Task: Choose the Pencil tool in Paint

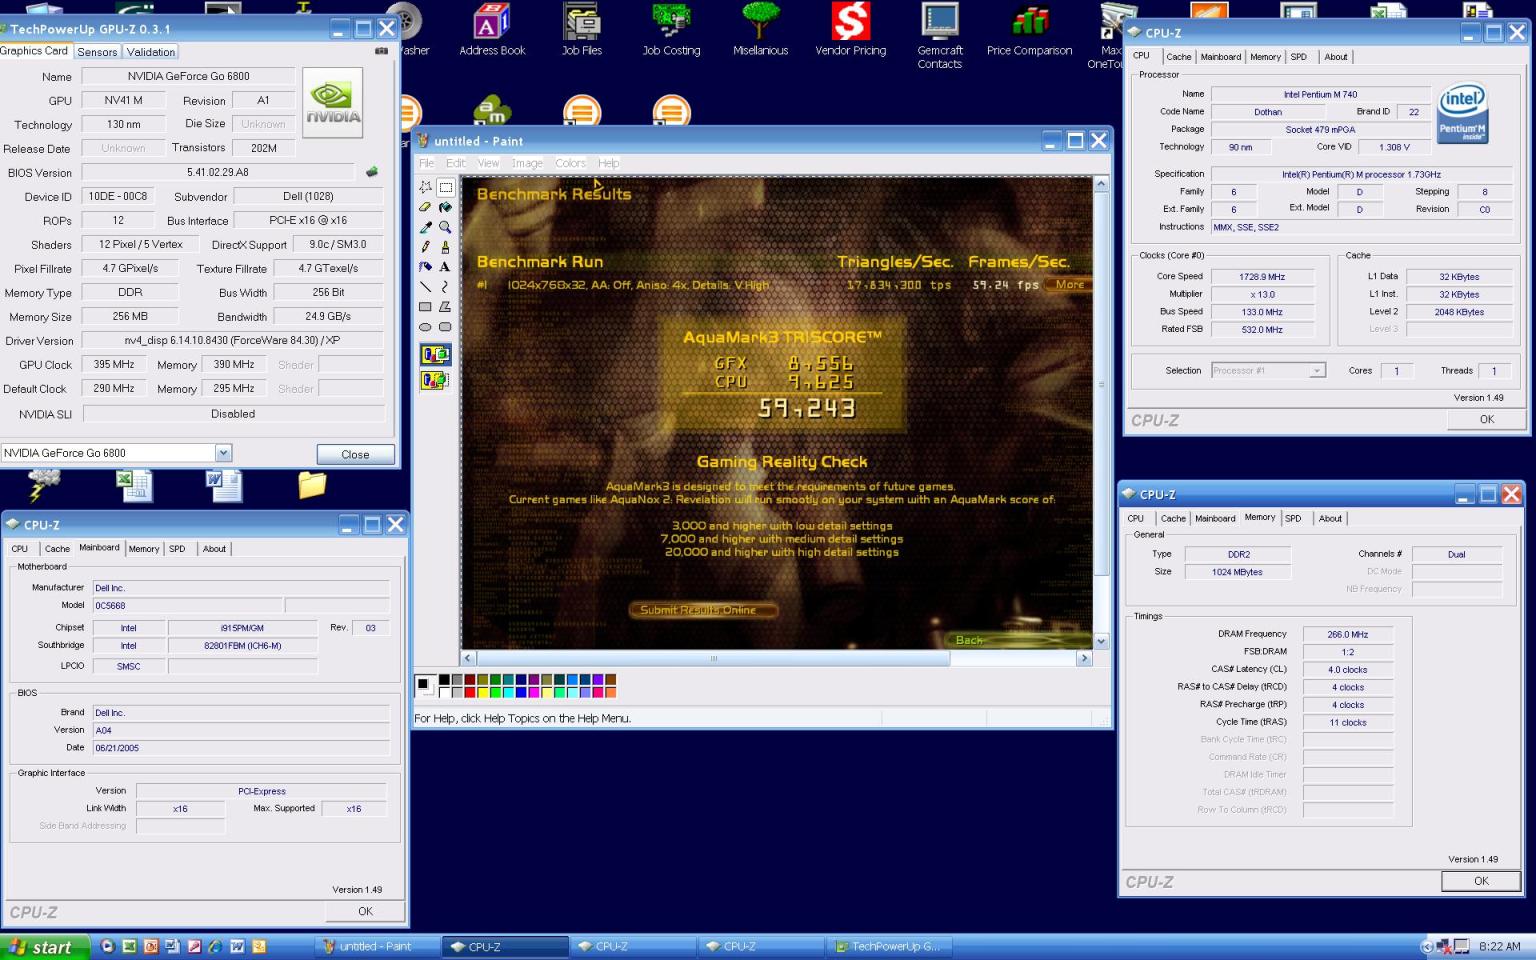Action: tap(425, 246)
